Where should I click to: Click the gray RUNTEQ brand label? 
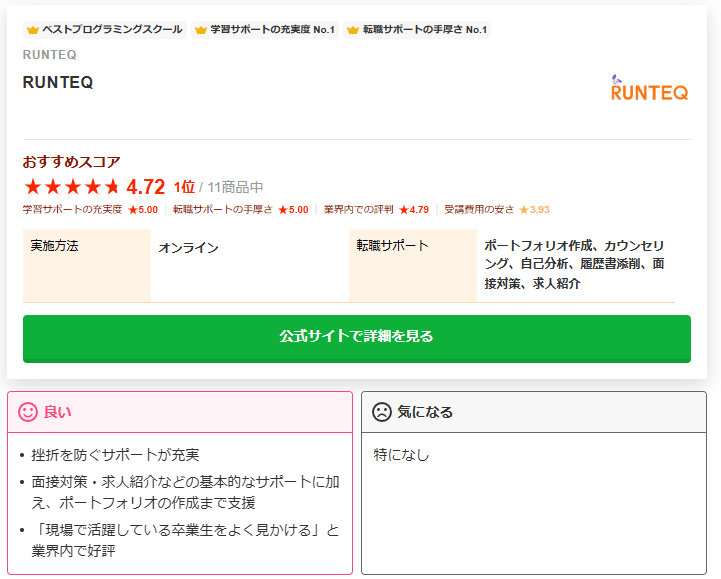coord(50,55)
